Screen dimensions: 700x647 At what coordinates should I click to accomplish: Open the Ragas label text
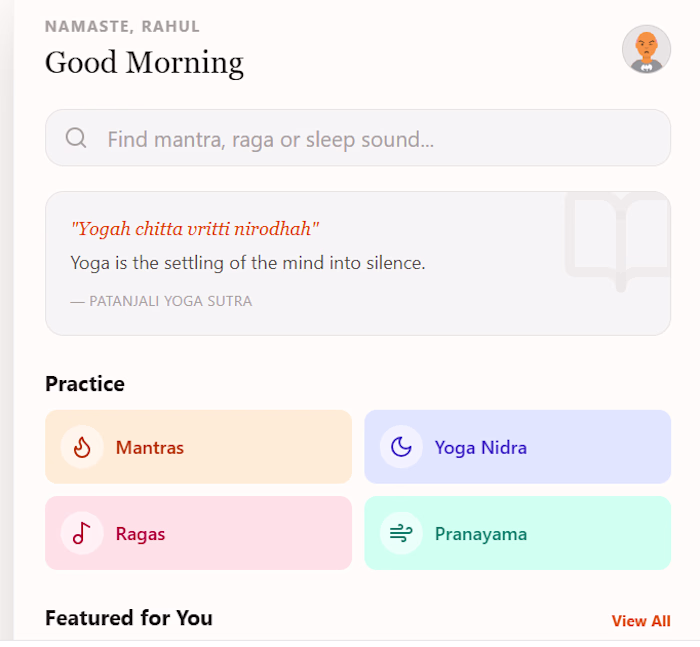click(140, 534)
